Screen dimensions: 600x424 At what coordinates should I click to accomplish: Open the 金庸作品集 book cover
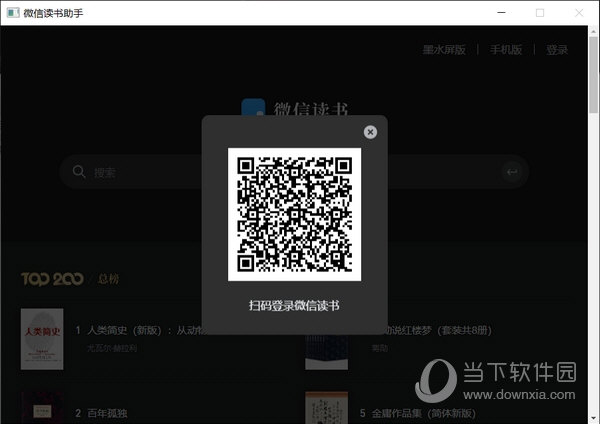click(327, 408)
